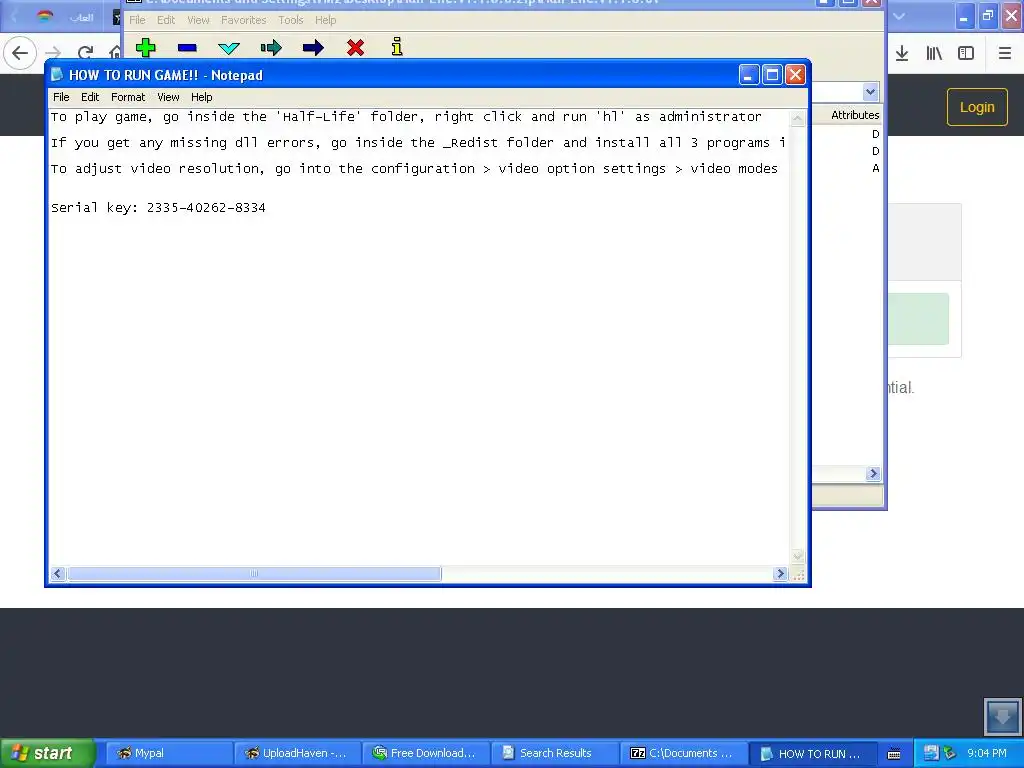Click the 'missing dll errors' line in Notepad
Screen dimensions: 1024x768
click(418, 143)
